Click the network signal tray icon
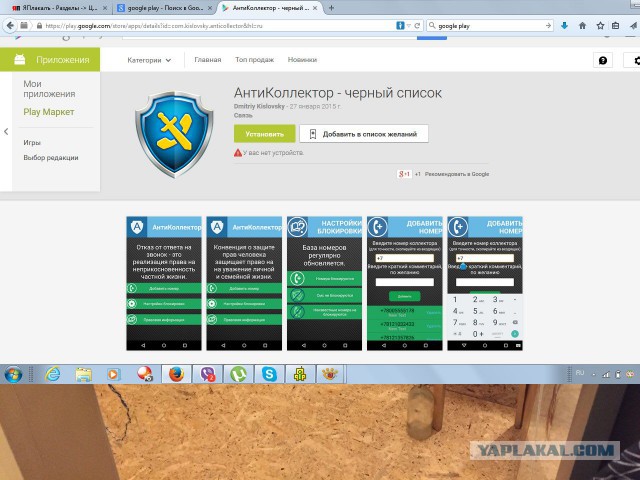Image resolution: width=640 pixels, height=480 pixels. (x=606, y=374)
